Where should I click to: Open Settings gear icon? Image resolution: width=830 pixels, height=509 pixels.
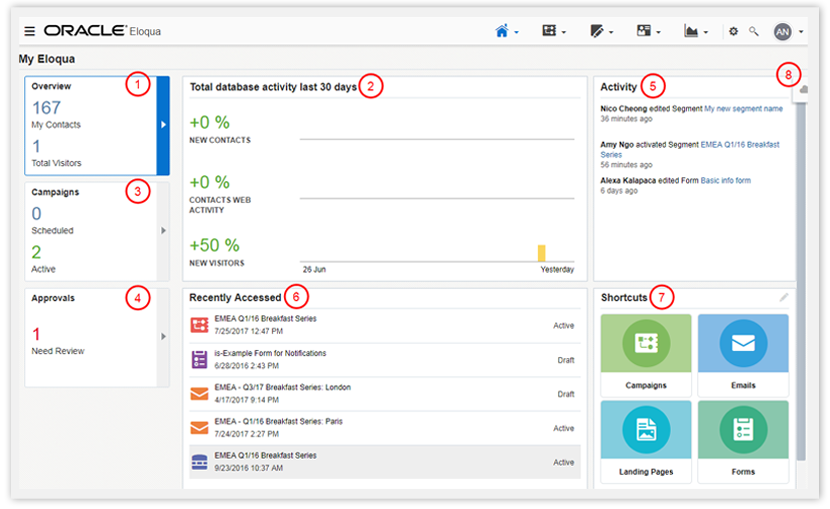(733, 31)
